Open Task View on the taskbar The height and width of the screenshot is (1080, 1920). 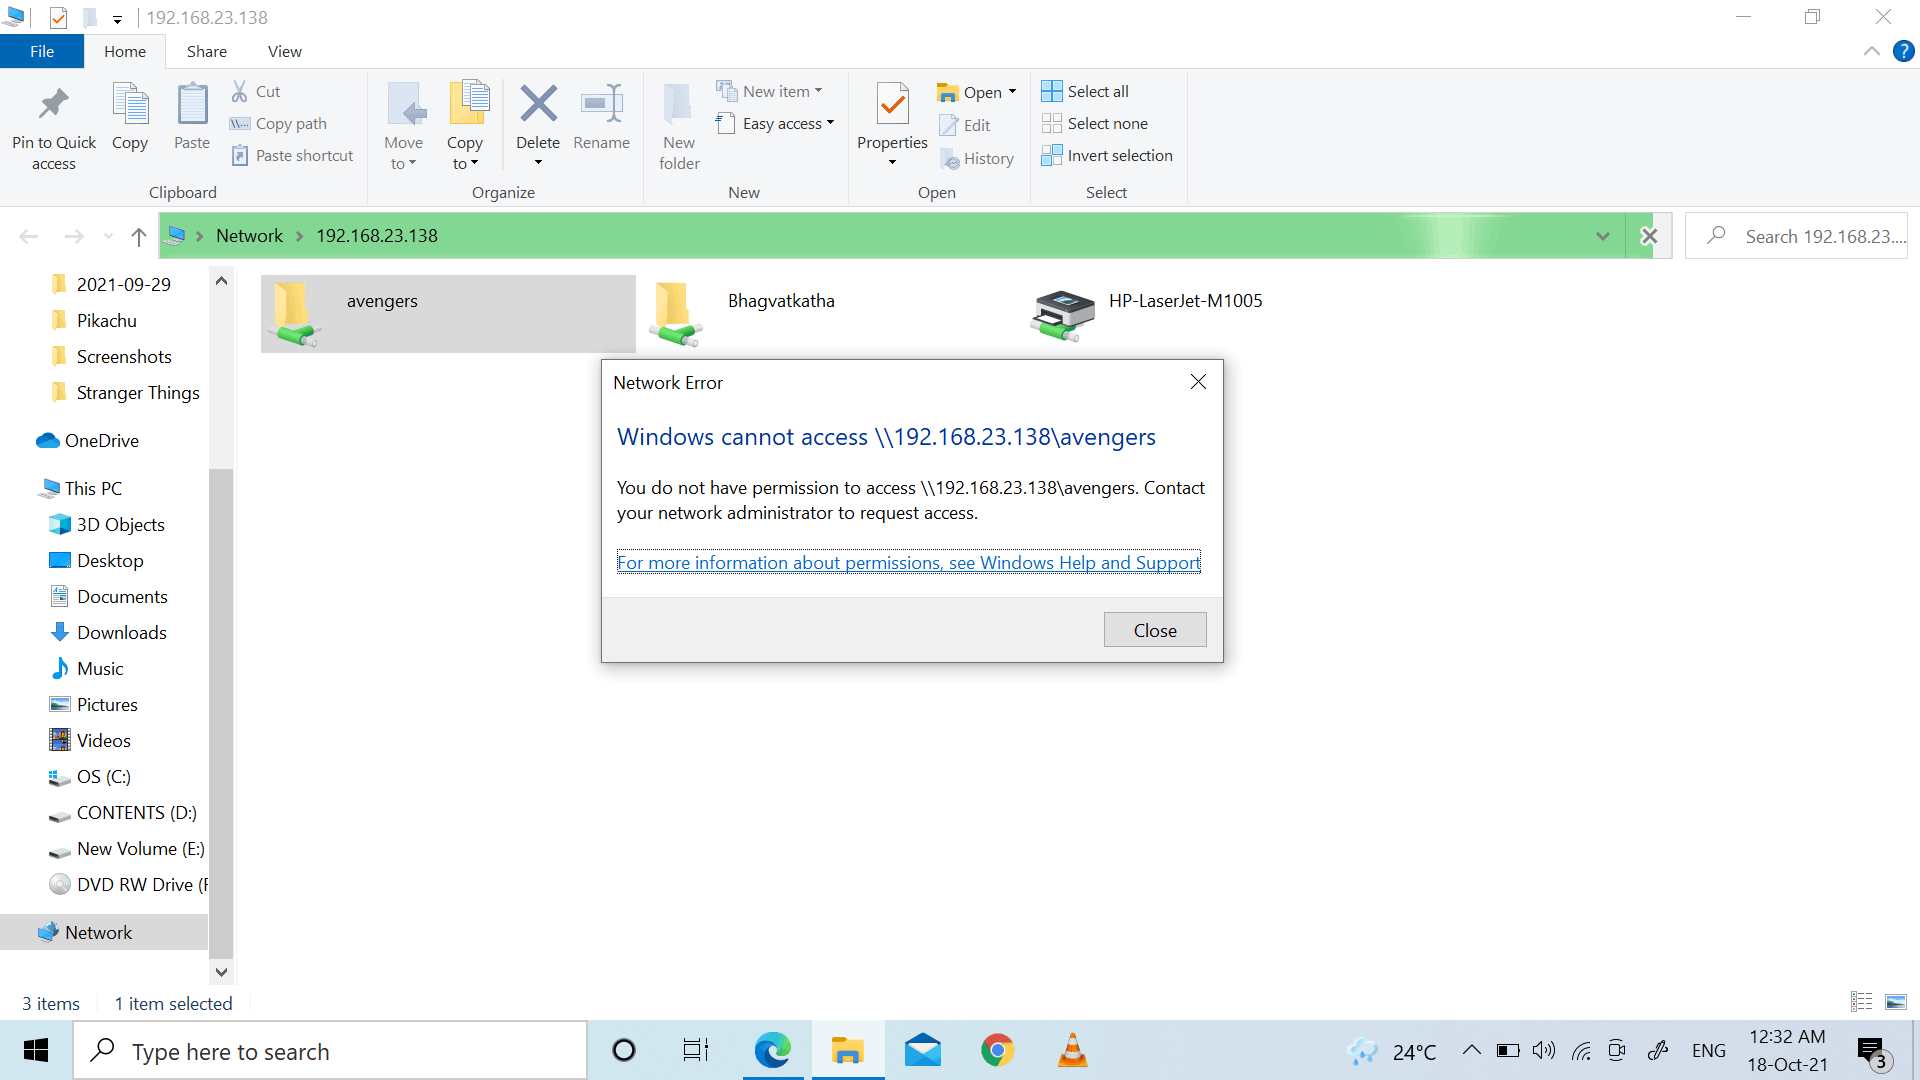(696, 1051)
